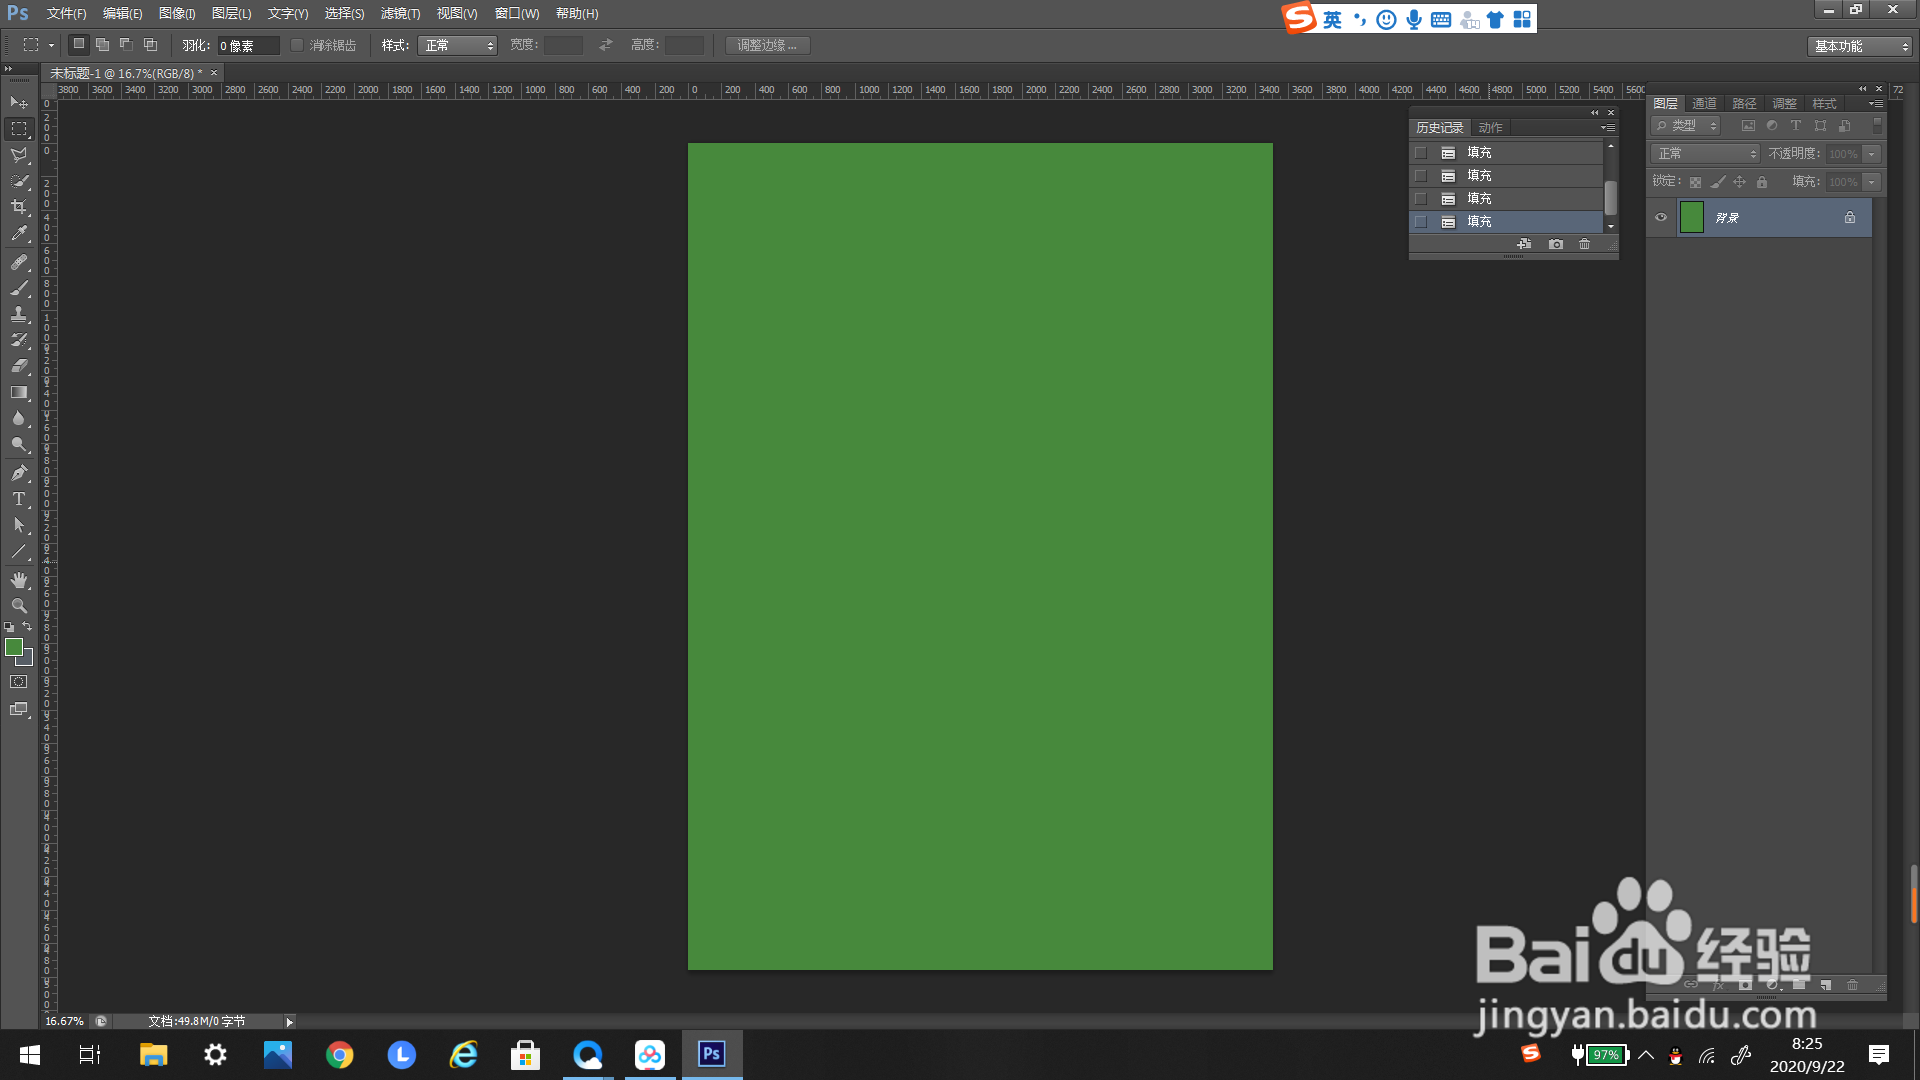Select the Crop tool
Image resolution: width=1920 pixels, height=1080 pixels.
tap(19, 207)
